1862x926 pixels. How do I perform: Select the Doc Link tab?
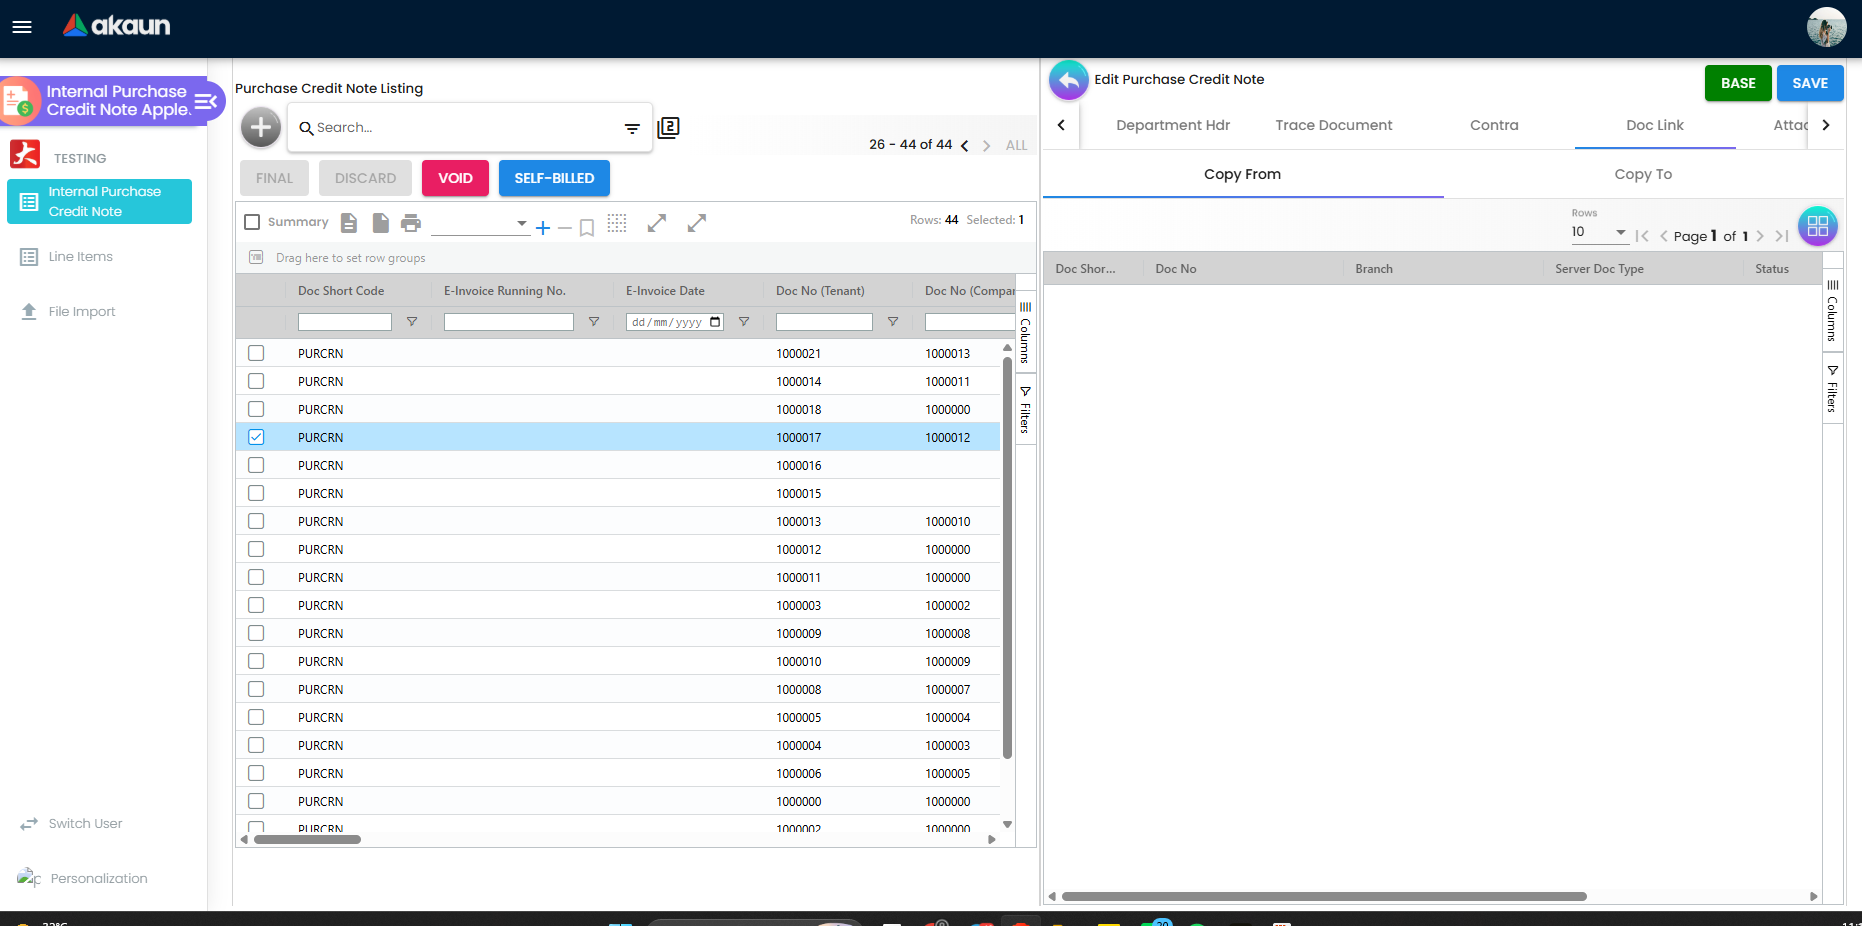tap(1655, 125)
